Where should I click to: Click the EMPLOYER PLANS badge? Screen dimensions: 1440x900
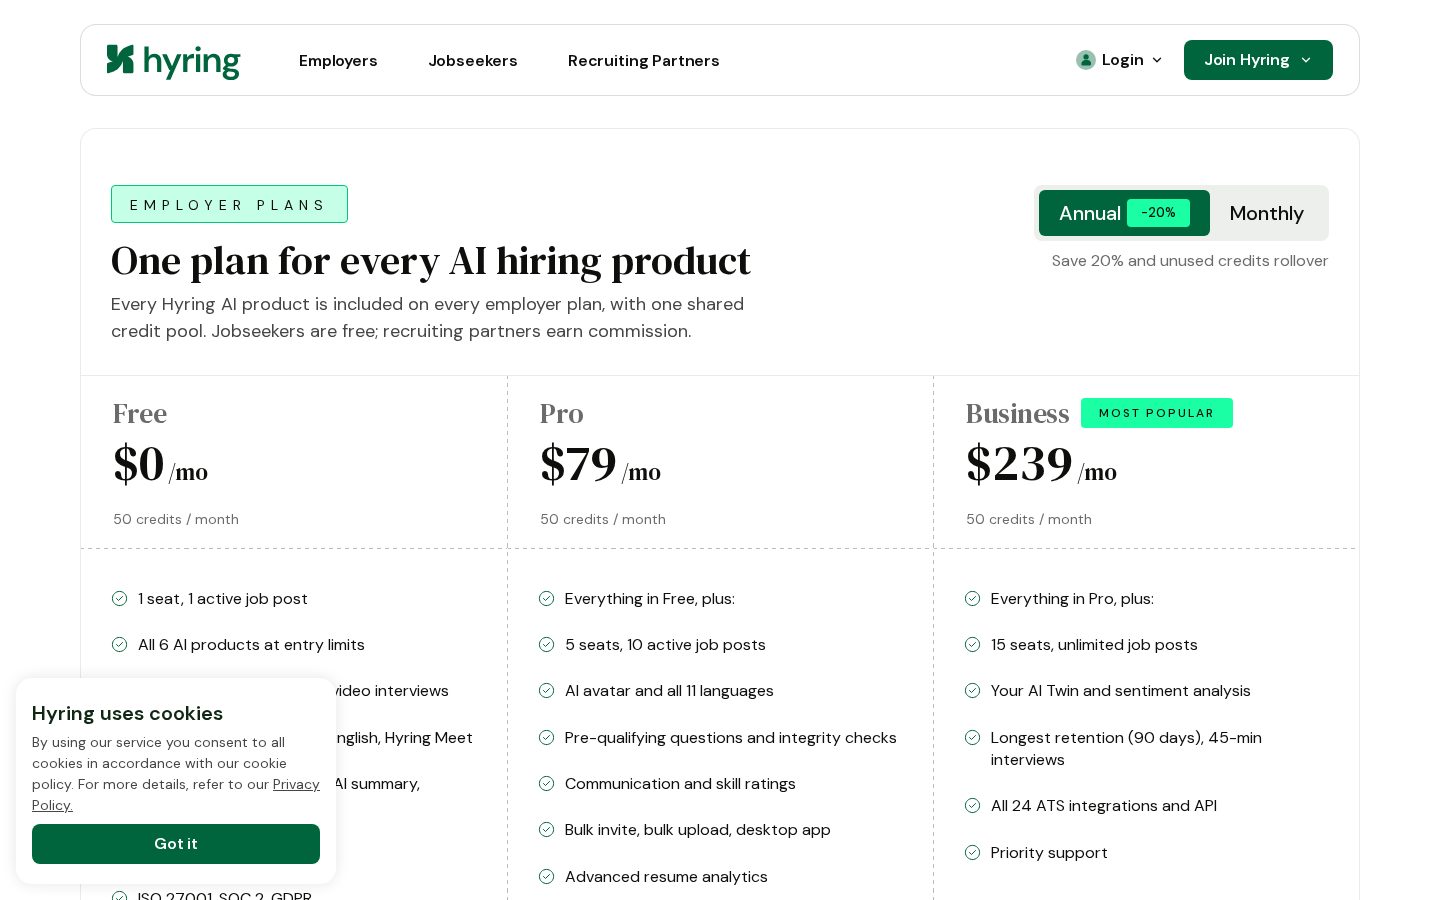pyautogui.click(x=229, y=204)
